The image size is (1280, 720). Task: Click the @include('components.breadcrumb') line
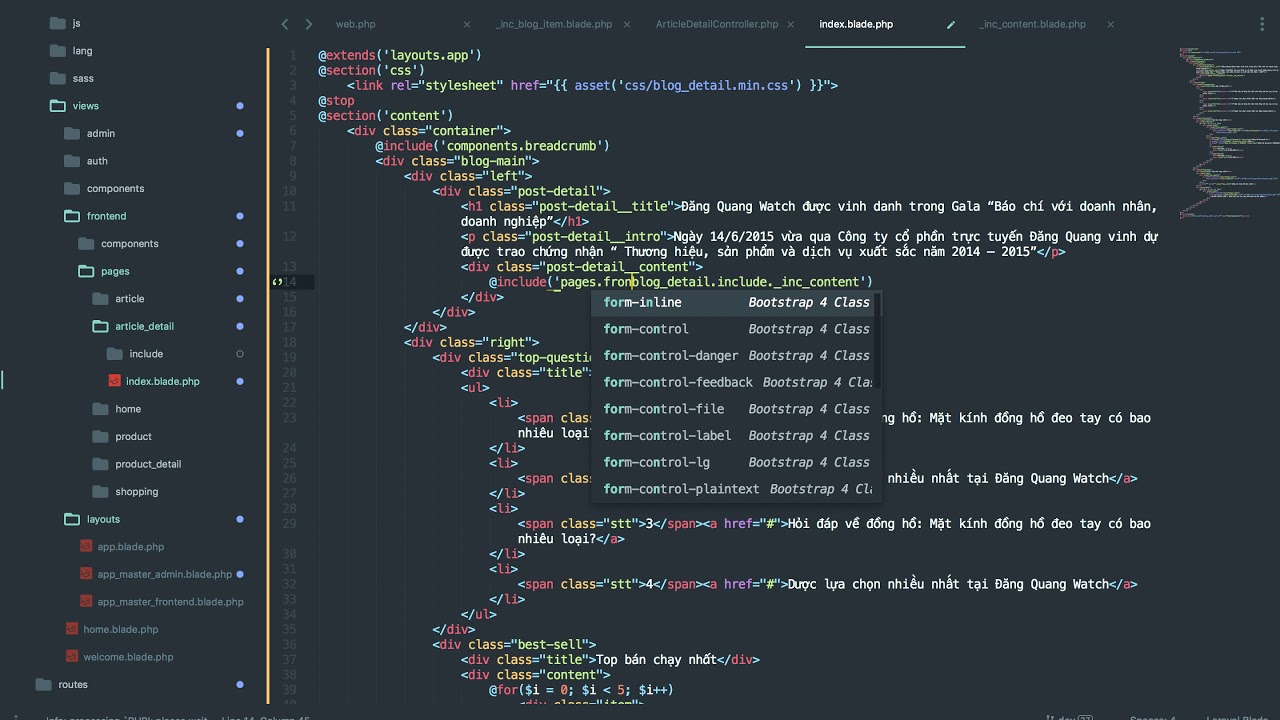pyautogui.click(x=492, y=146)
